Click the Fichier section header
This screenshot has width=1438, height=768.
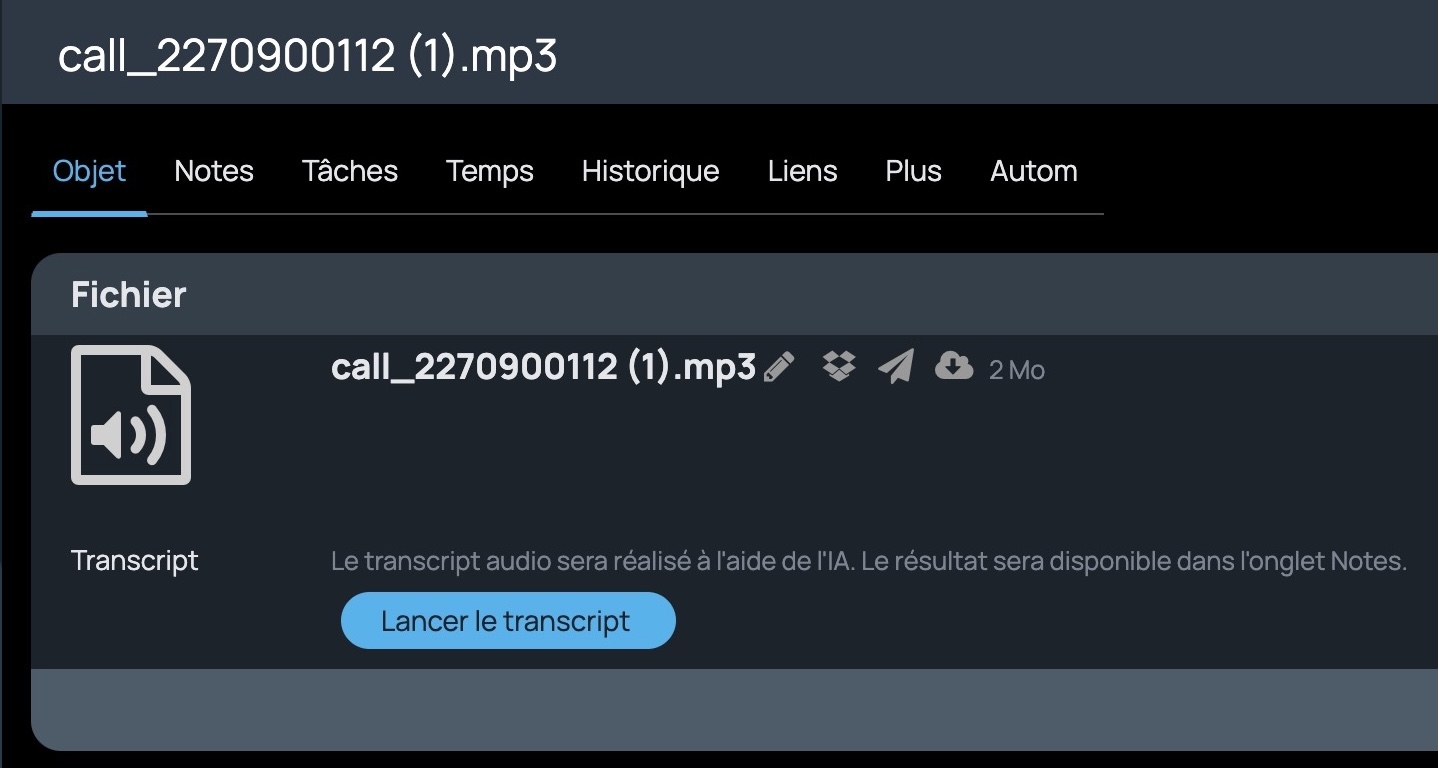pyautogui.click(x=129, y=295)
